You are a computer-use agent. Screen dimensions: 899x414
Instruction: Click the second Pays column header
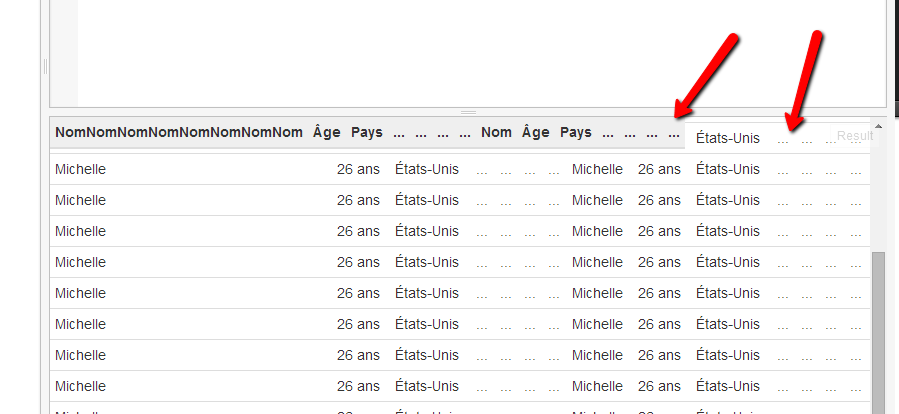coord(576,132)
